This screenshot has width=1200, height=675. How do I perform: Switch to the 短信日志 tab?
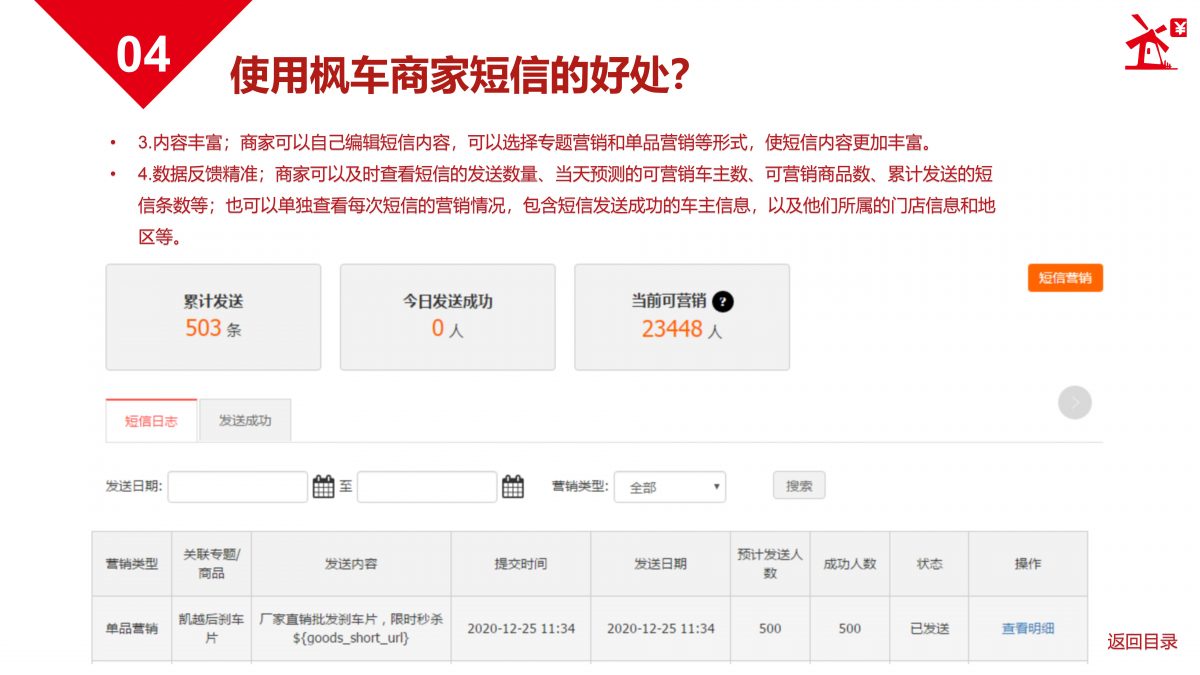click(x=151, y=421)
